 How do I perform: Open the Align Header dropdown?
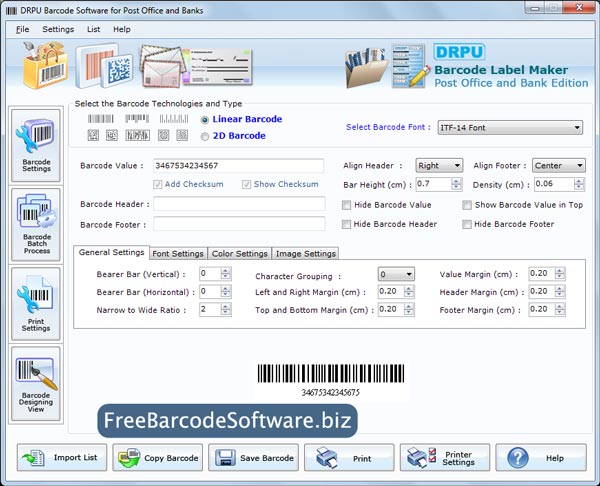(x=439, y=166)
